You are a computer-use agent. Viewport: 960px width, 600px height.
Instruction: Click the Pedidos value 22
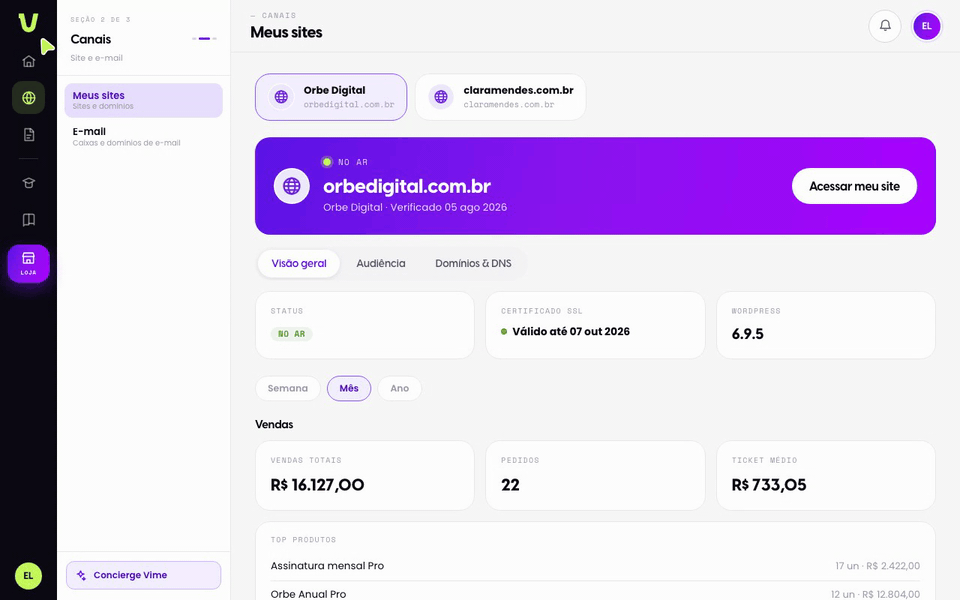click(x=510, y=485)
